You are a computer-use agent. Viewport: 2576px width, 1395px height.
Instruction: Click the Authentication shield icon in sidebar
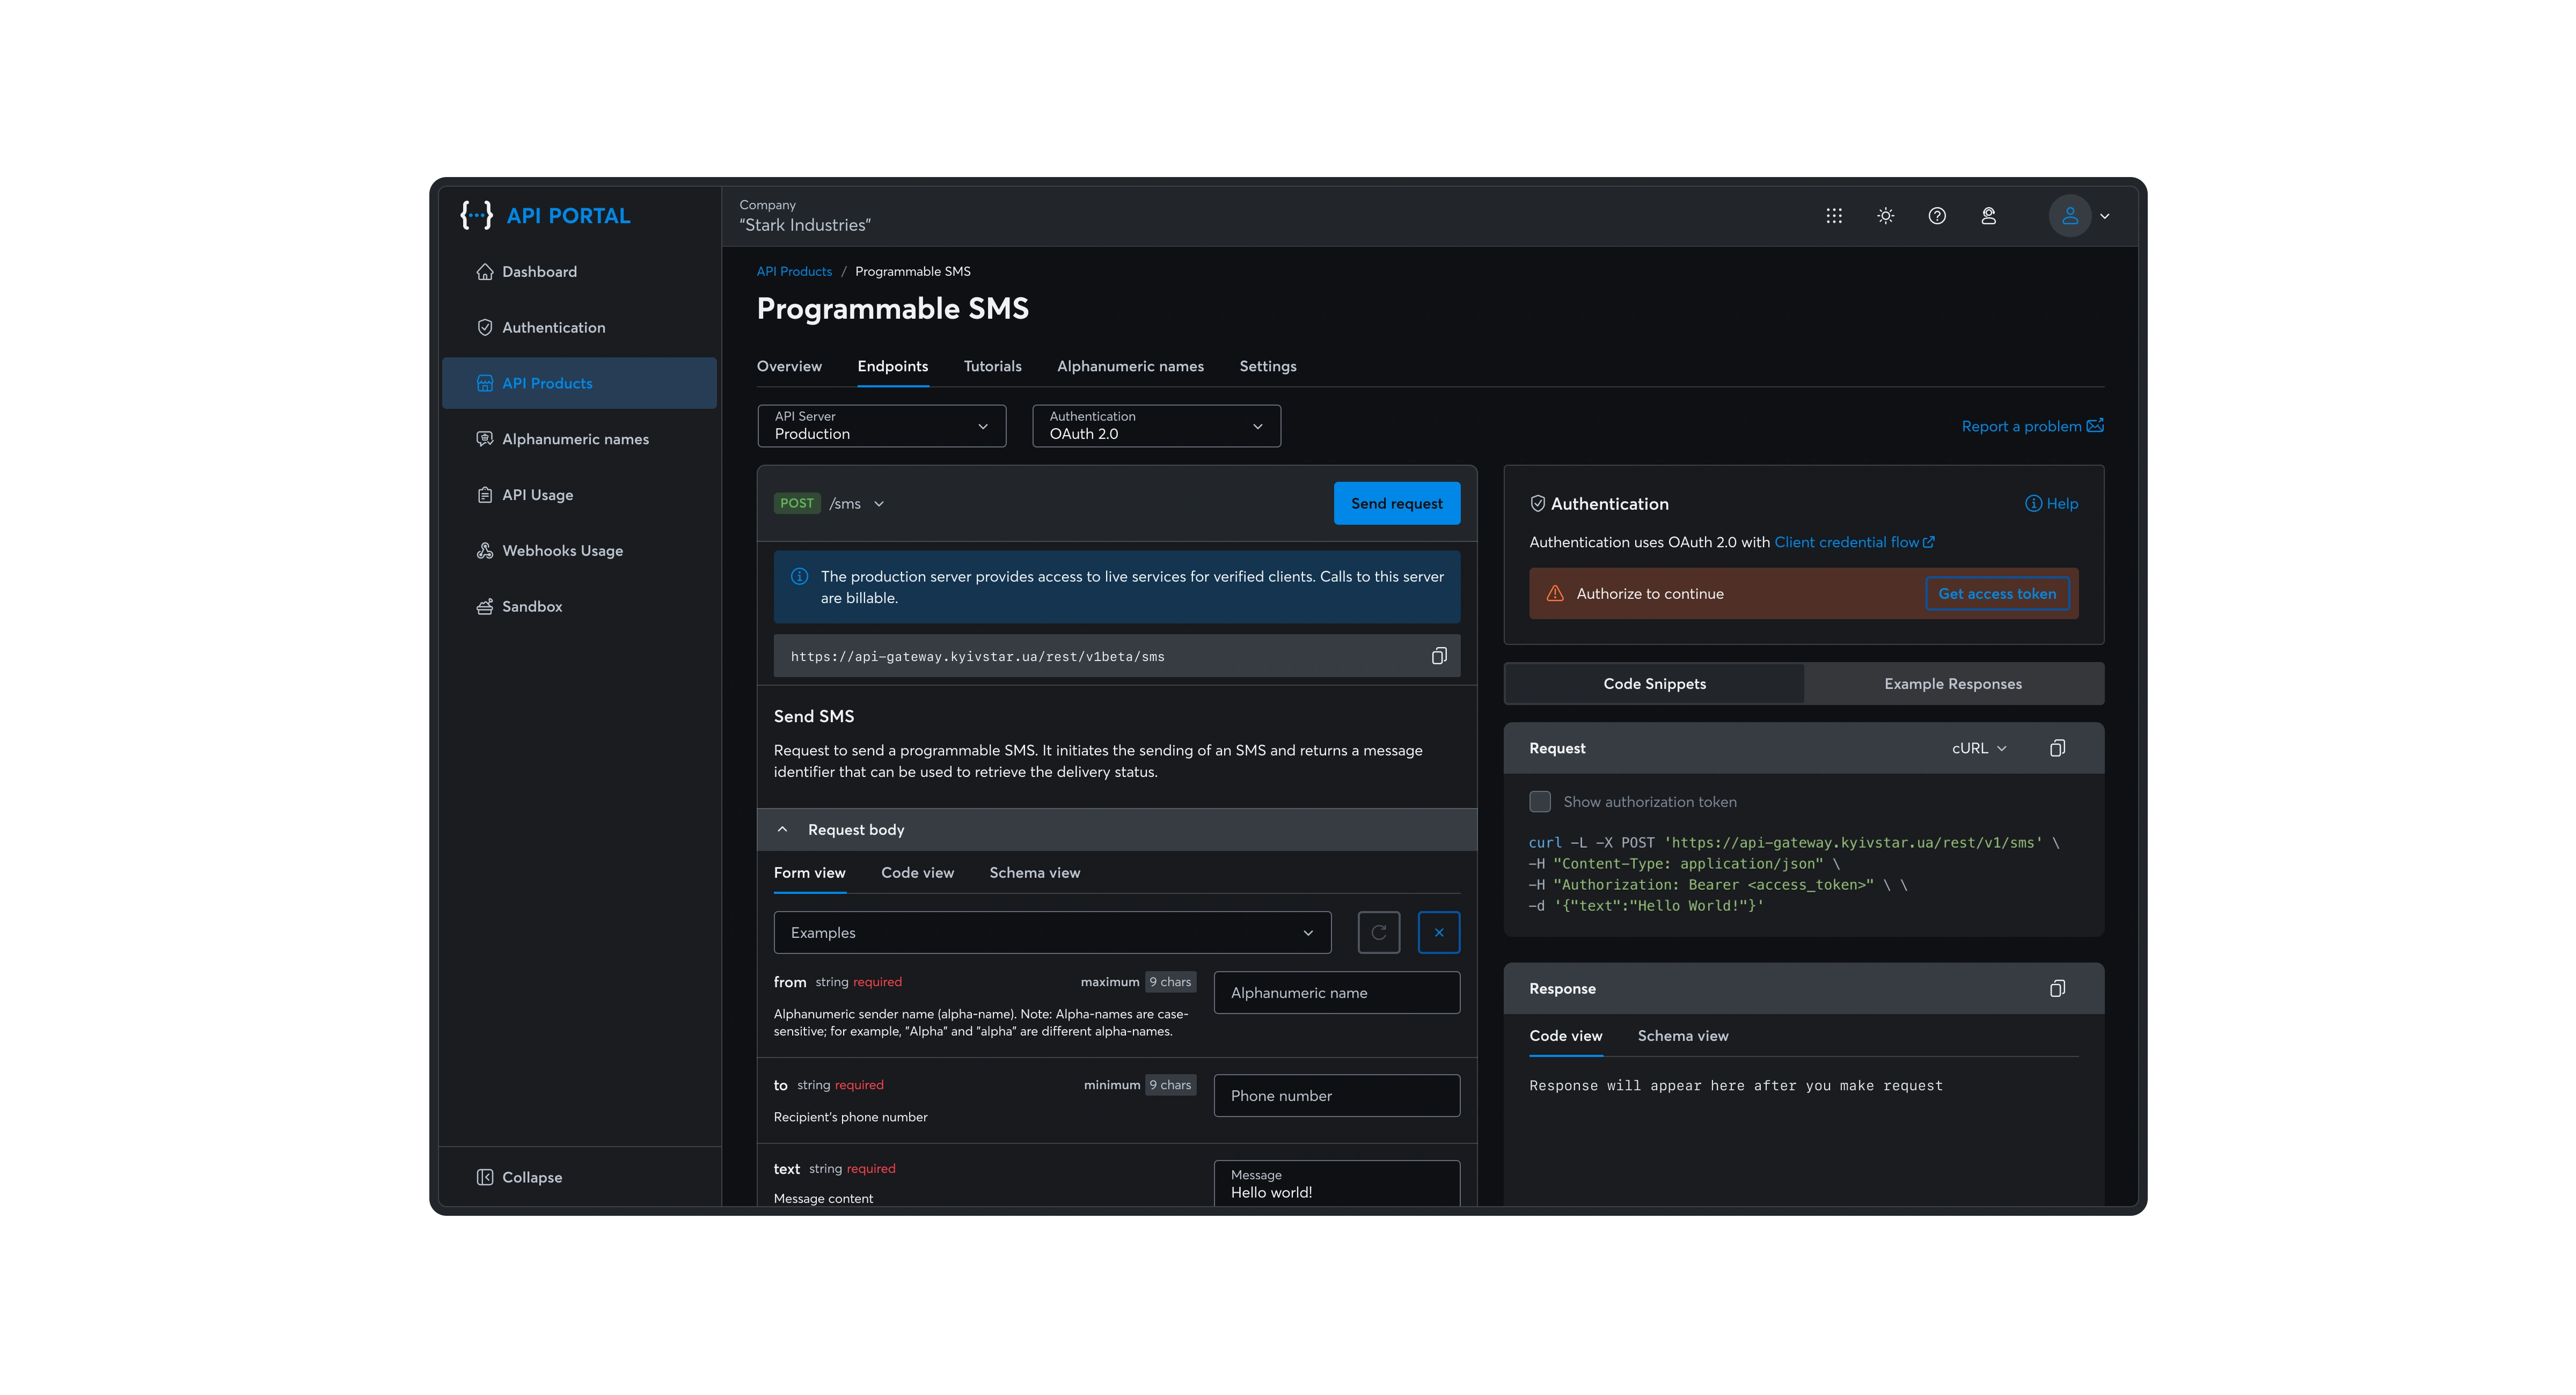[485, 327]
